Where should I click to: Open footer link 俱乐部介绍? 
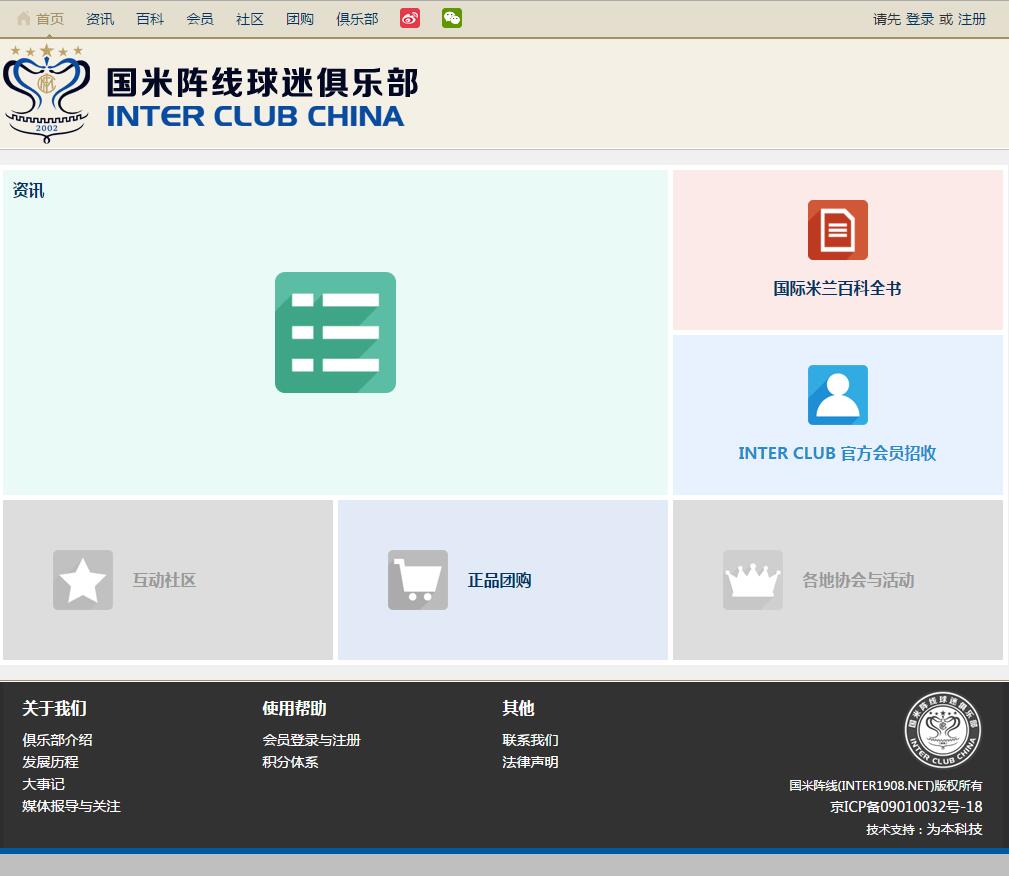[x=57, y=740]
